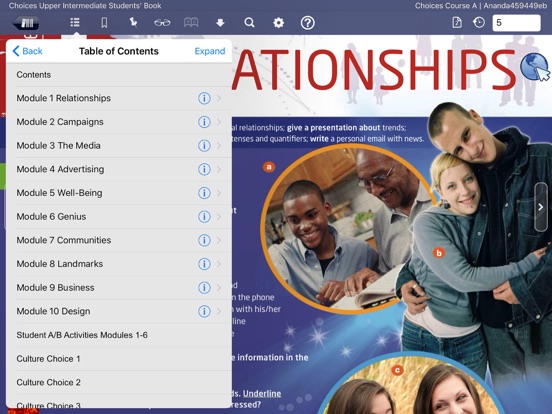This screenshot has width=552, height=414.
Task: Open the bookshelf library icon
Action: tap(26, 23)
